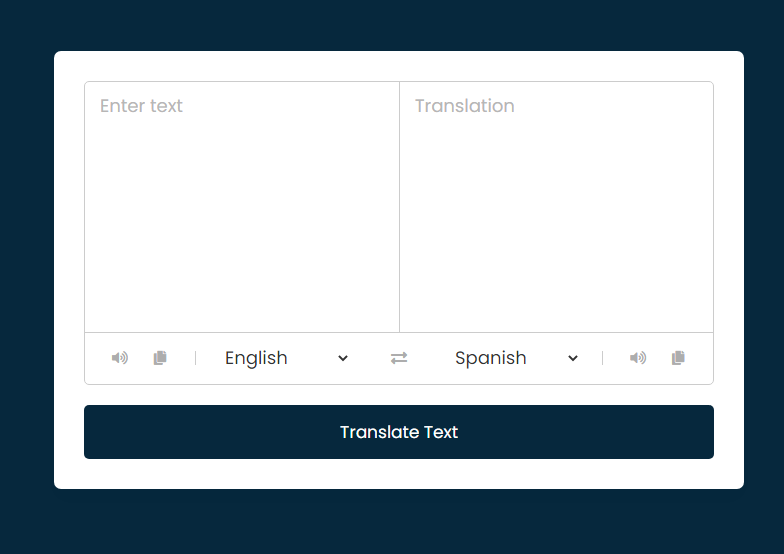
Task: Swap English and Spanish languages
Action: point(399,358)
